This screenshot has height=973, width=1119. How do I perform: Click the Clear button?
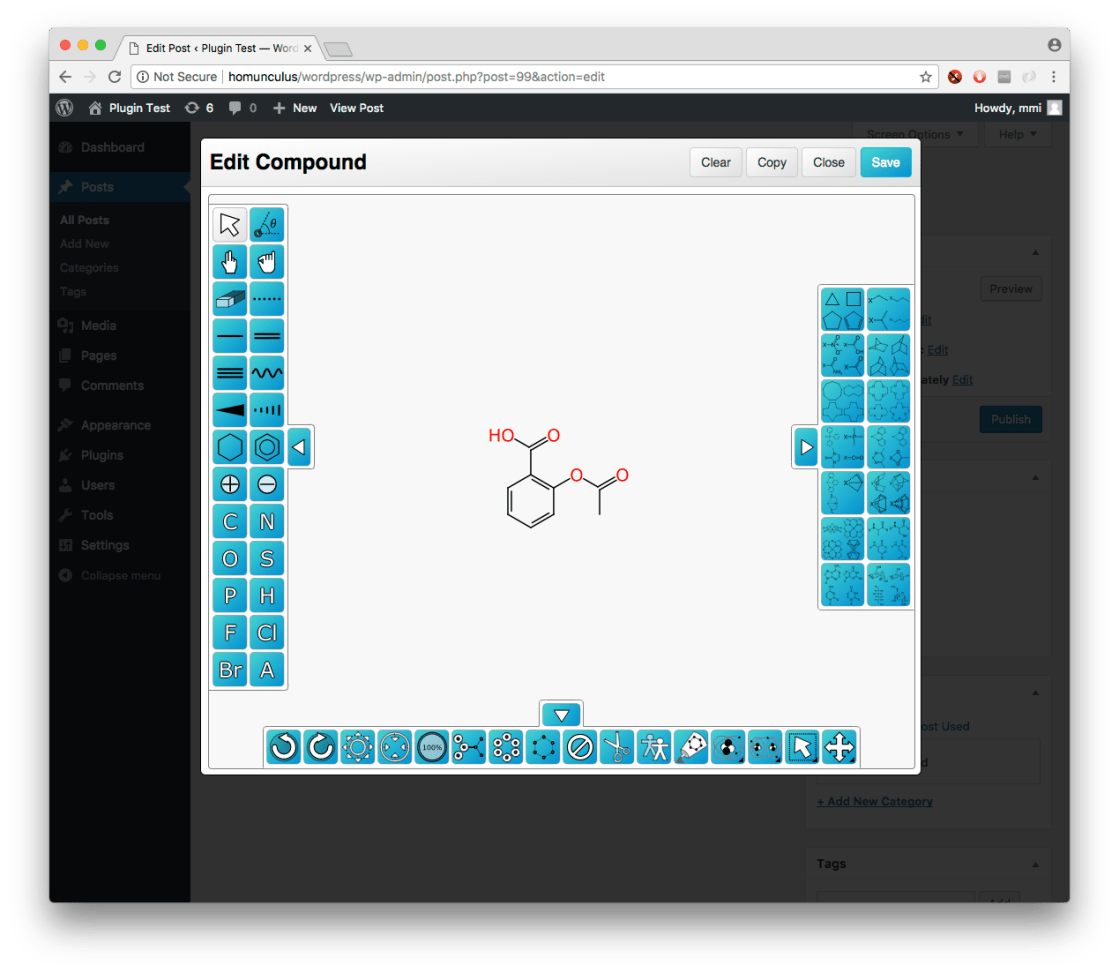tap(715, 162)
